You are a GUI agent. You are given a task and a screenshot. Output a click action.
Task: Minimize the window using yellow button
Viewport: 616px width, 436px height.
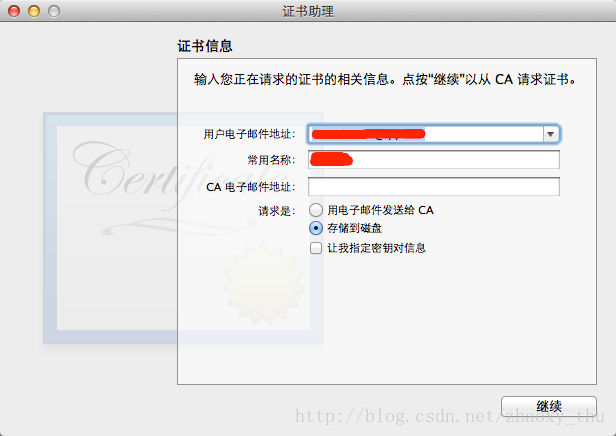pos(34,11)
